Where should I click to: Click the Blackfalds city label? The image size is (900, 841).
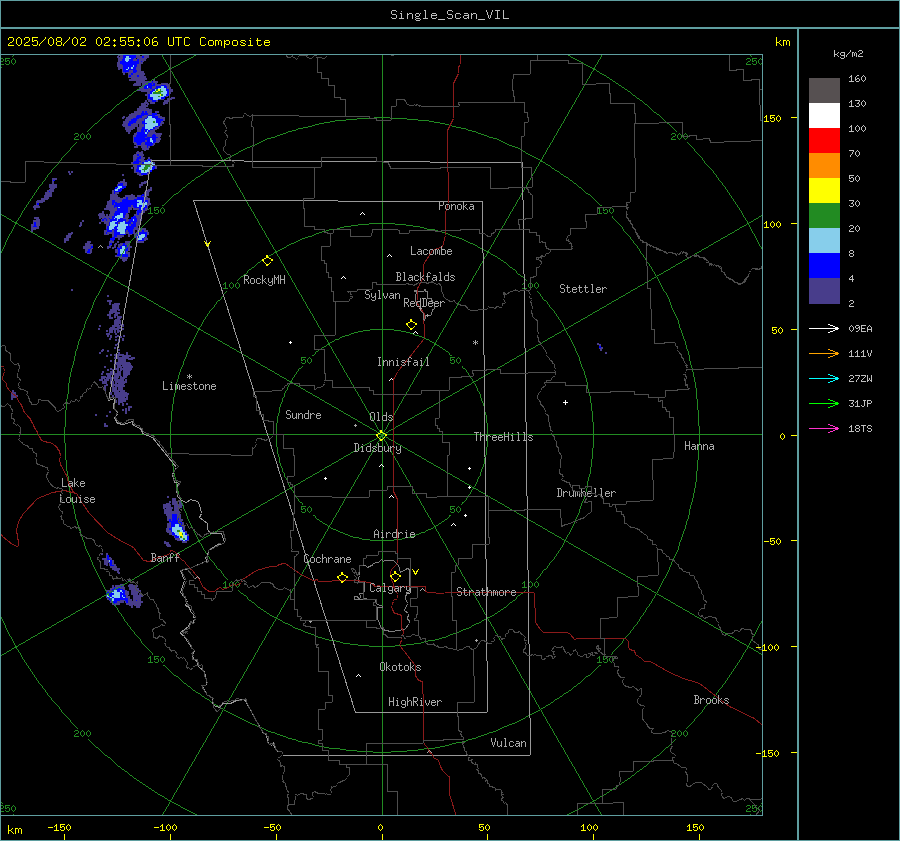click(x=425, y=277)
